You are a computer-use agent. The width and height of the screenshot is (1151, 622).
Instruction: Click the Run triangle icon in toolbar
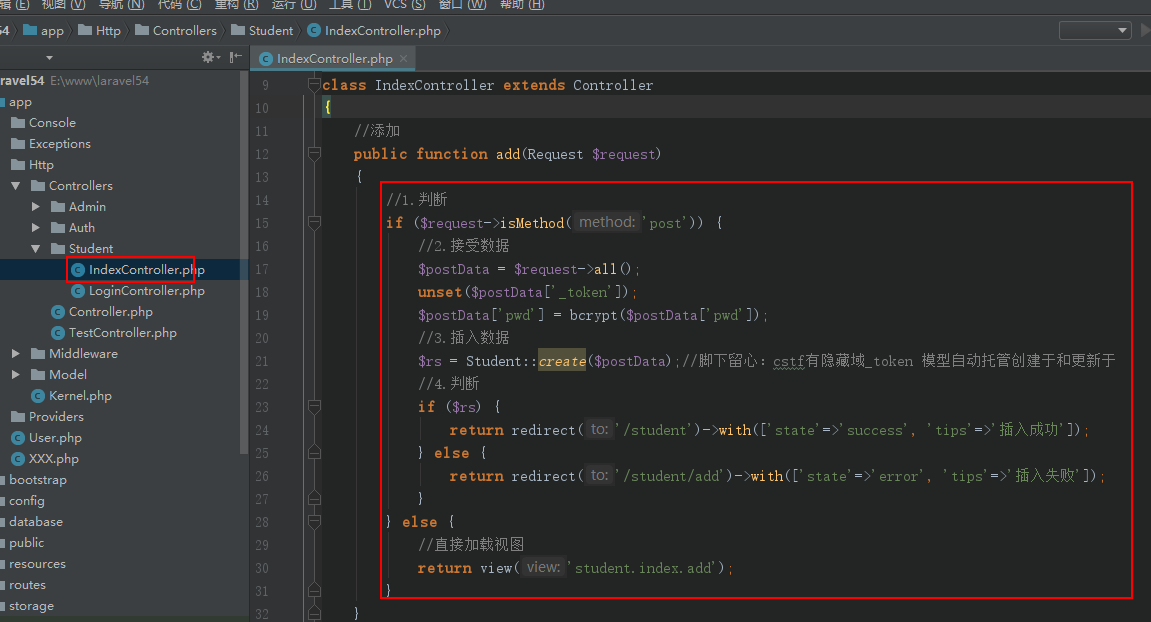coord(1145,31)
